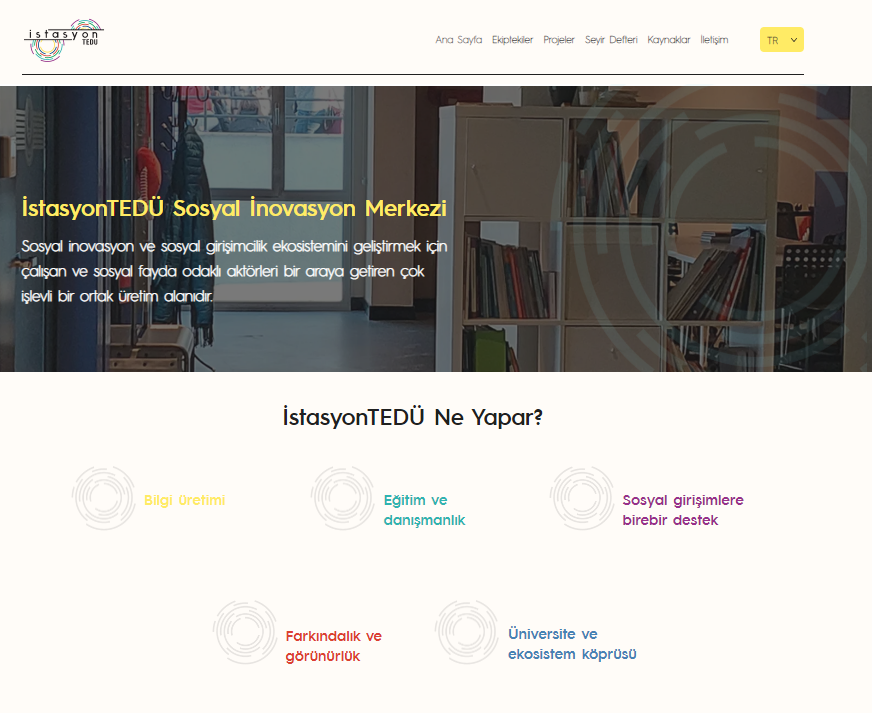
Task: Click the circle icon beside Üniversite ve ekosistem köprüsü
Action: [x=467, y=632]
